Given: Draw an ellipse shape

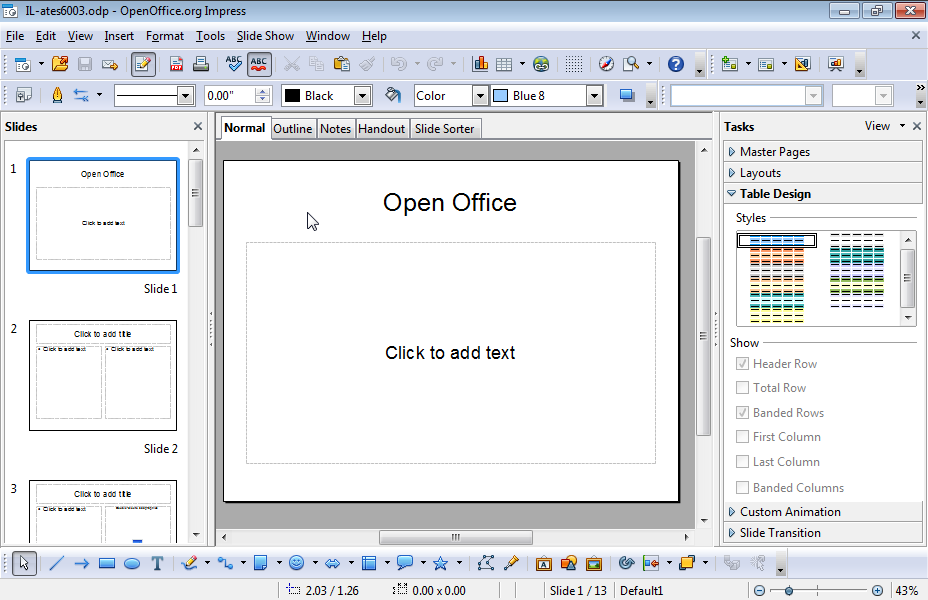Looking at the screenshot, I should pos(131,563).
